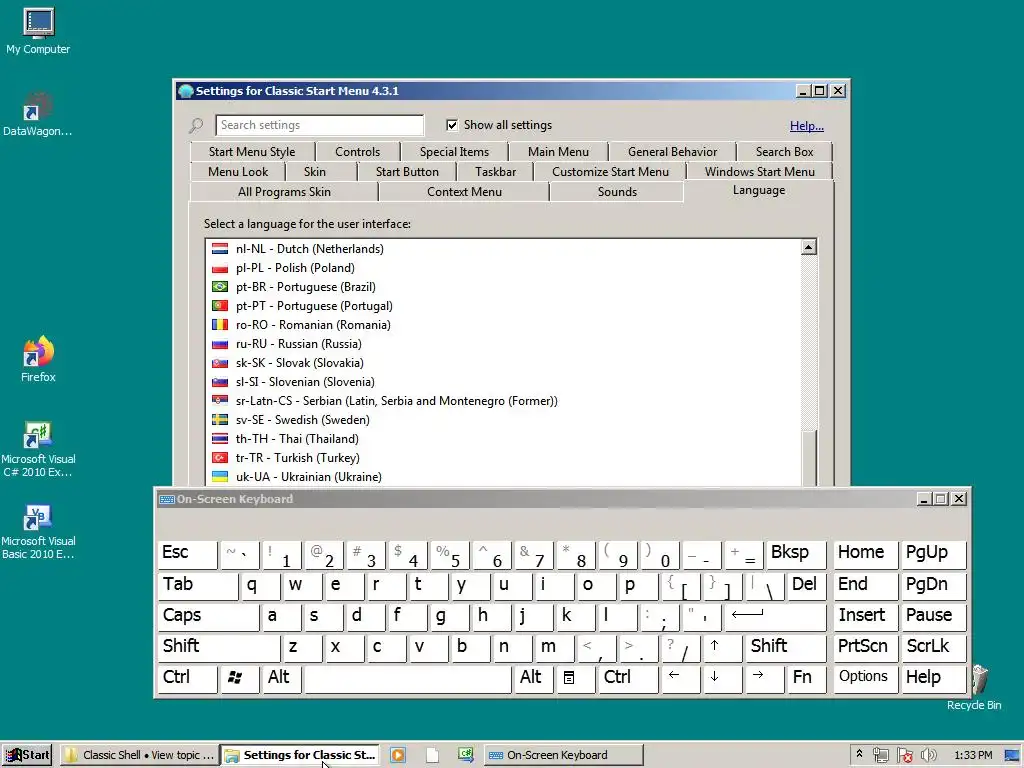Click the left arrow key on On-Screen Keyboard
This screenshot has height=768, width=1024.
tap(680, 678)
